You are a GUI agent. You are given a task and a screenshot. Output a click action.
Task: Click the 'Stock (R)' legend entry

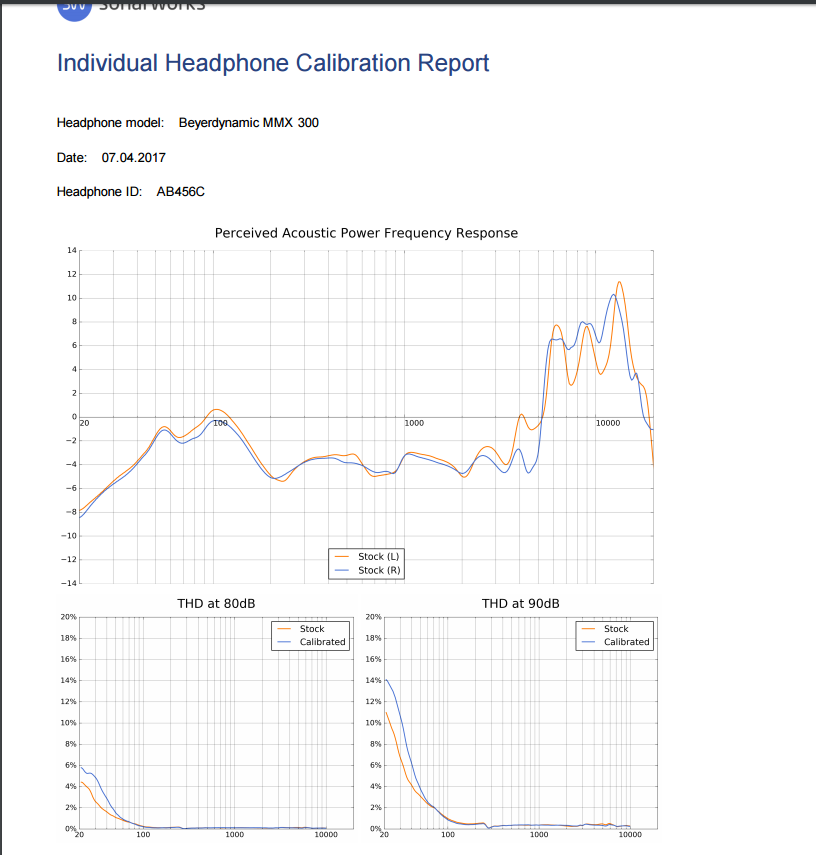click(379, 570)
